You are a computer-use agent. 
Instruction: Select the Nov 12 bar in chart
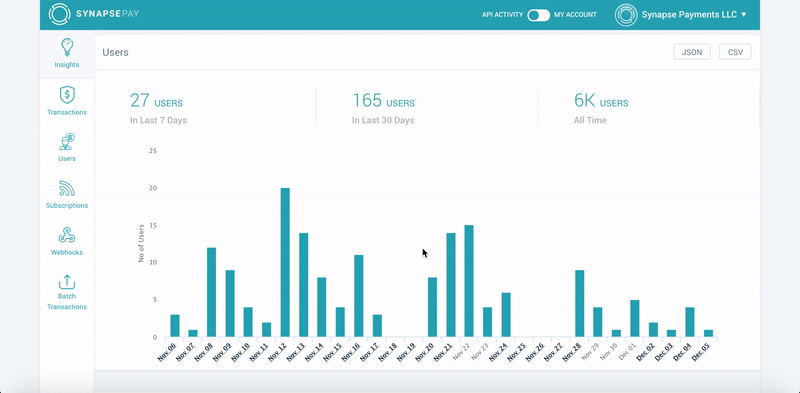pos(285,262)
